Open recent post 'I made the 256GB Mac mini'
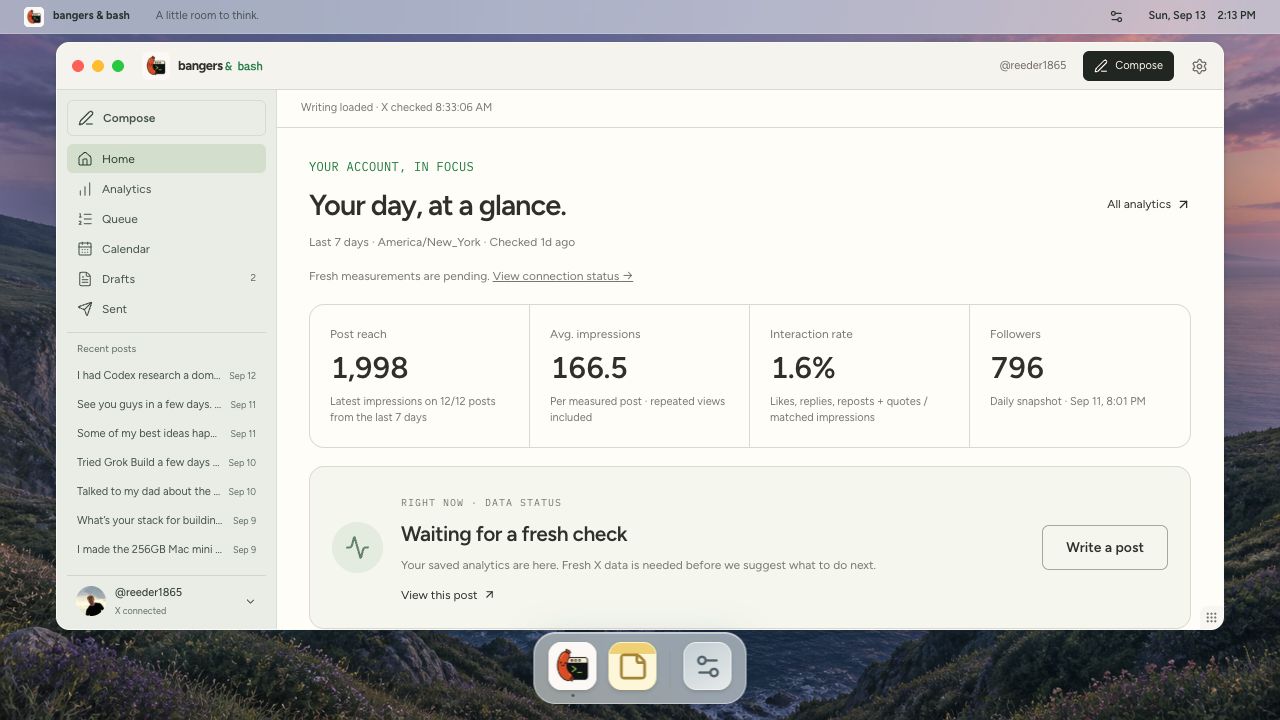 [x=166, y=550]
